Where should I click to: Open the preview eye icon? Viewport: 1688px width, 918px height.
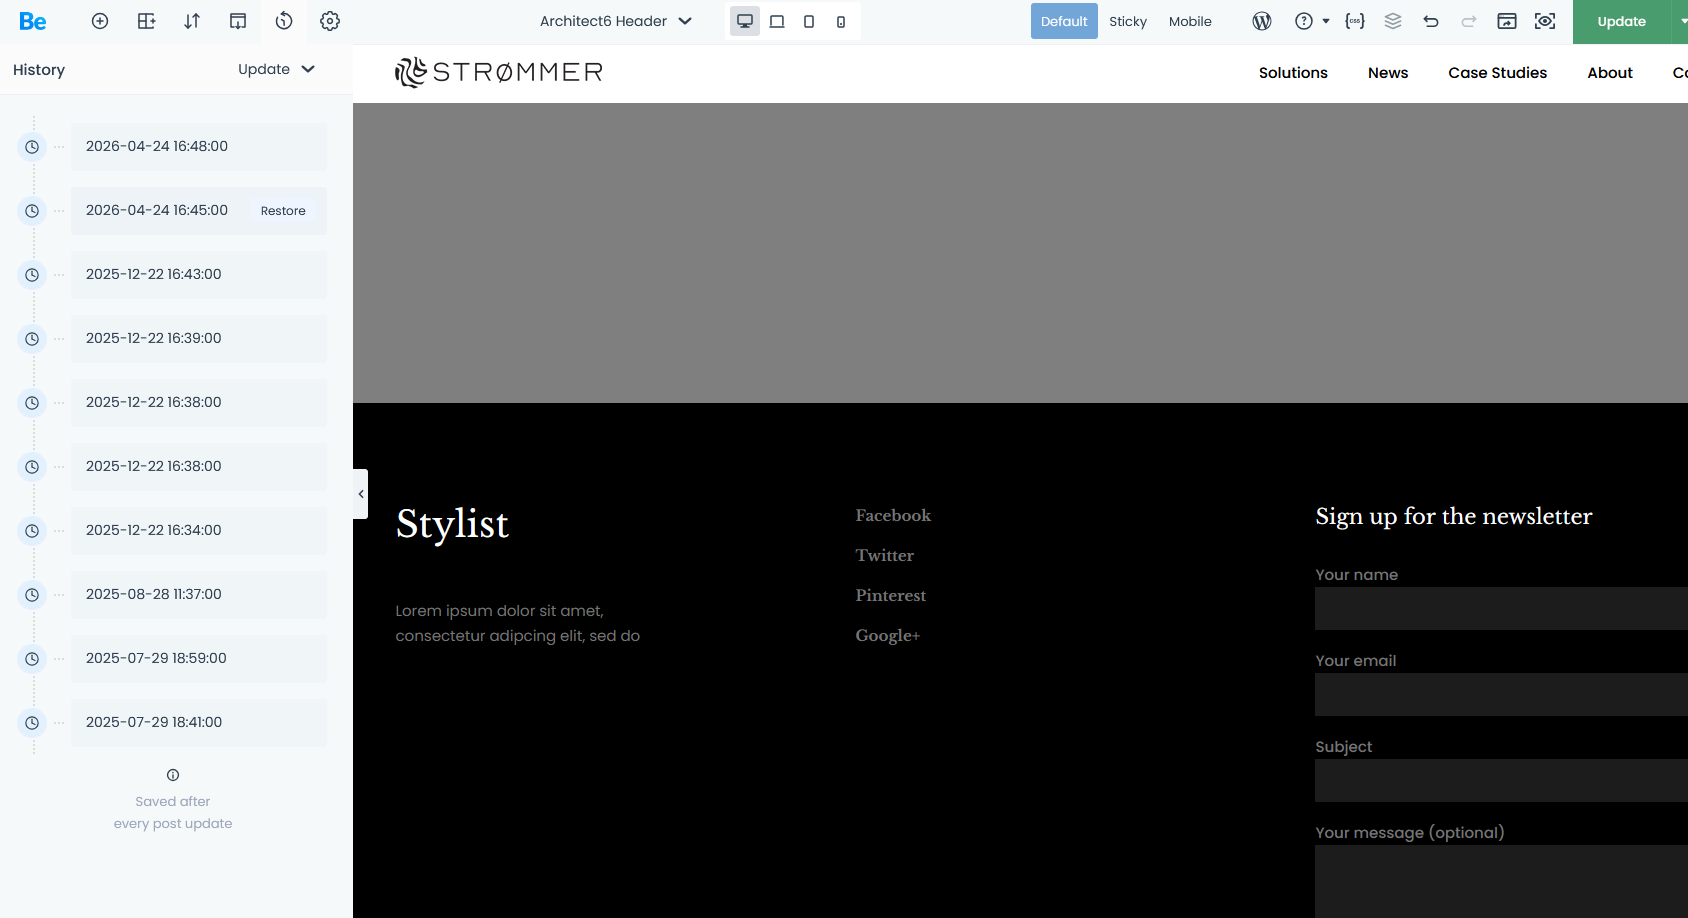[x=1545, y=21]
